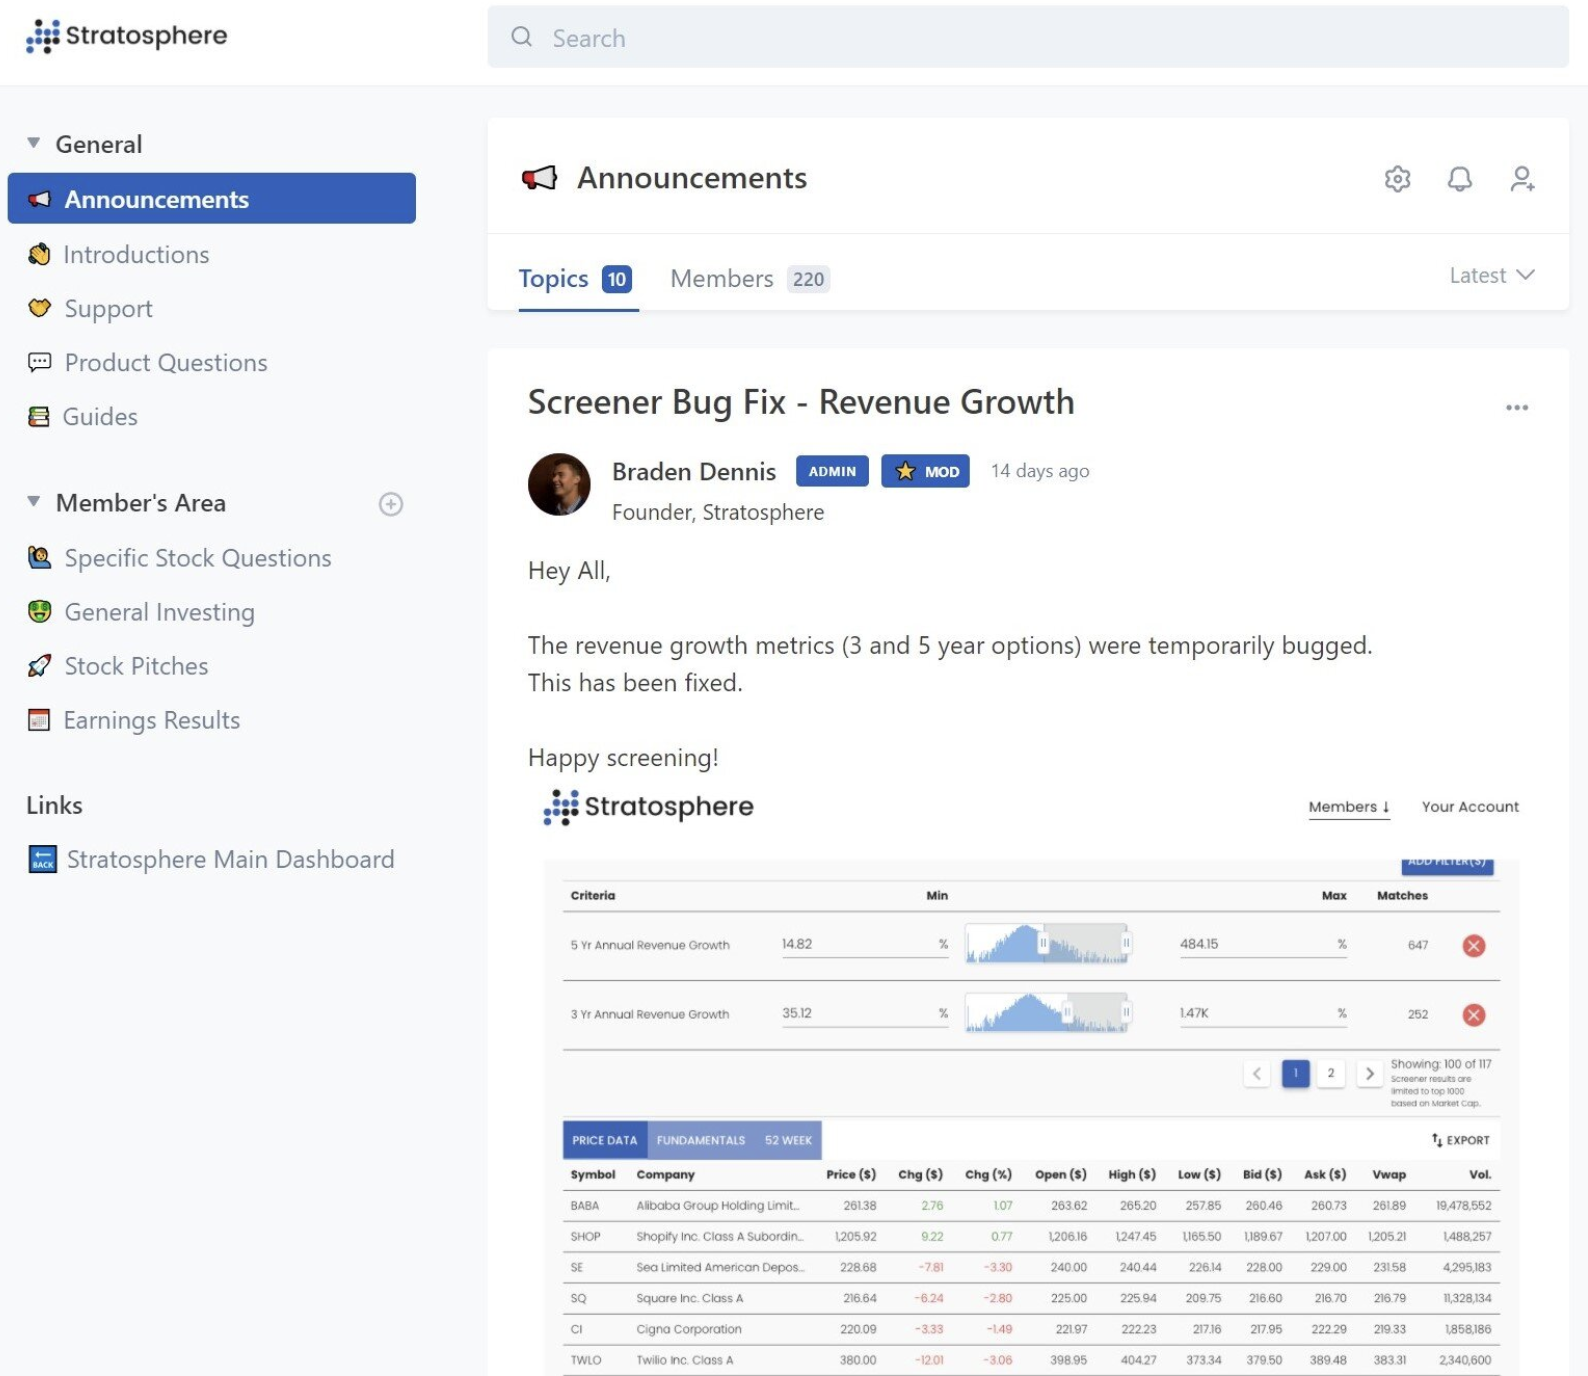
Task: Click the EXPORT button with arrows icon
Action: pyautogui.click(x=1460, y=1140)
